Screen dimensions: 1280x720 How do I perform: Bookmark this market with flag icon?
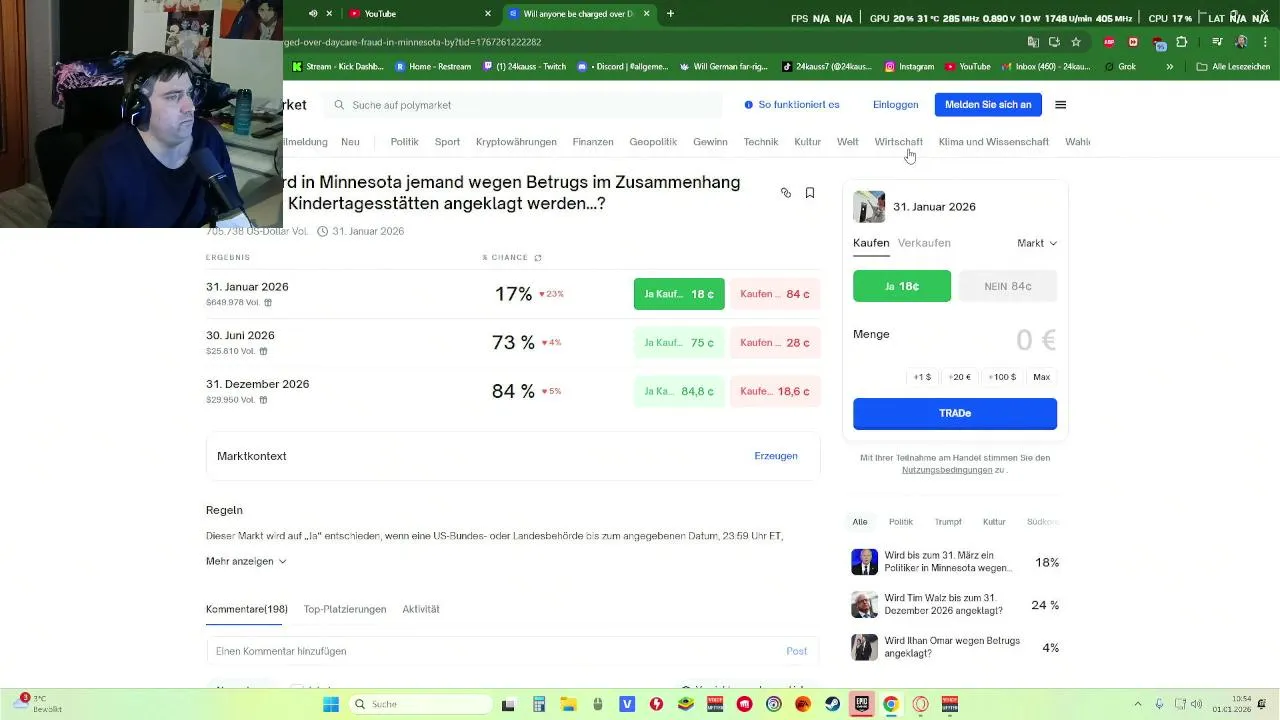[x=810, y=193]
